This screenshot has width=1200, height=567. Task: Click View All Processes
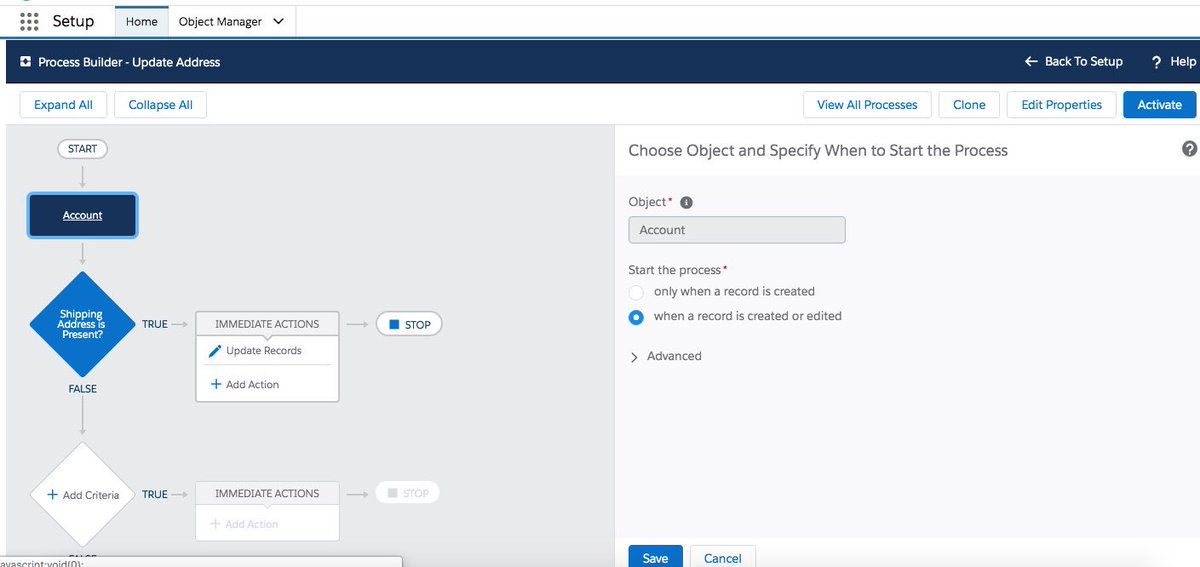tap(867, 105)
